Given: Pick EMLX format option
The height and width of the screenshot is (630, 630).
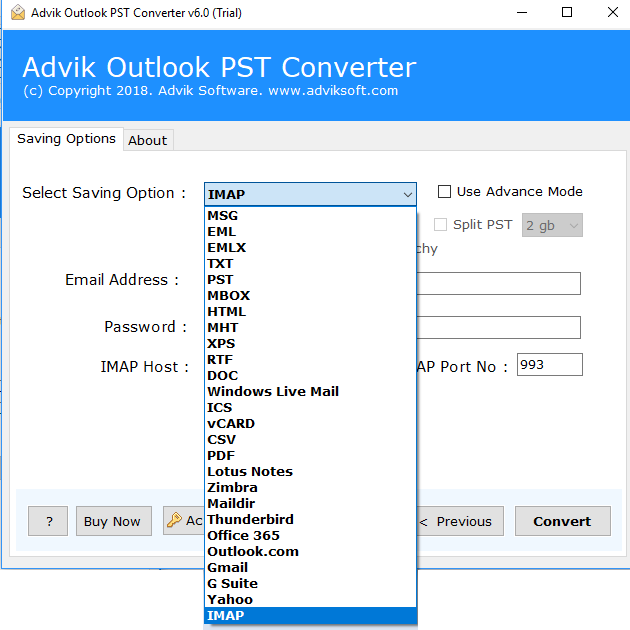Looking at the screenshot, I should [310, 248].
